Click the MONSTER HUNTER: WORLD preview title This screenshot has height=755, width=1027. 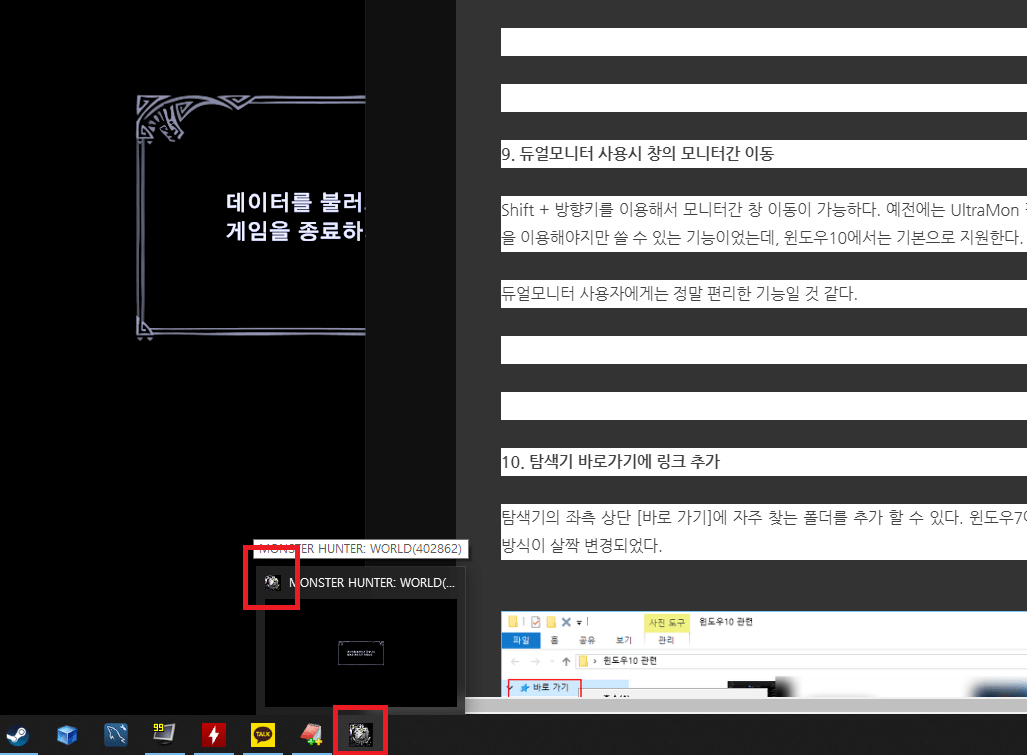372,582
